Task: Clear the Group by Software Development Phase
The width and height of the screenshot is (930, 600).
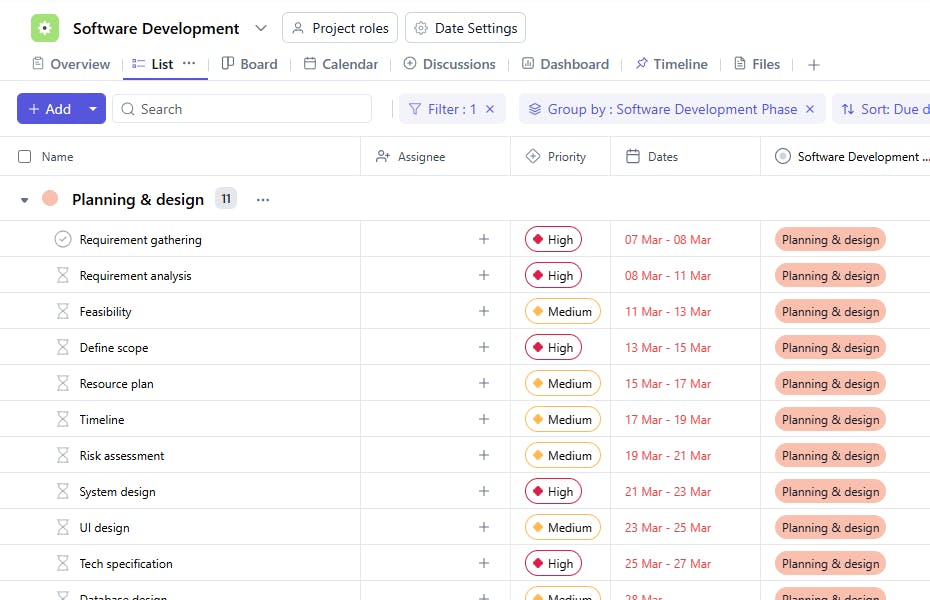Action: (810, 109)
